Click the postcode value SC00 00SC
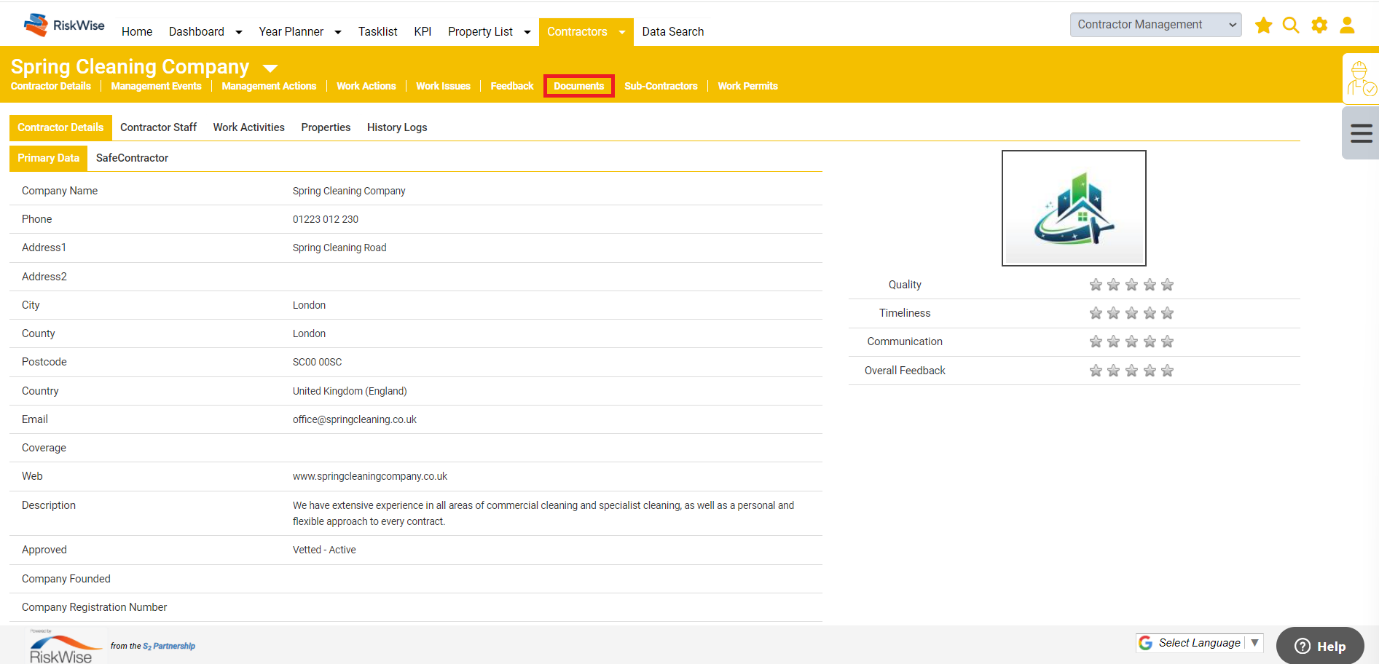The image size is (1379, 664). [x=317, y=362]
